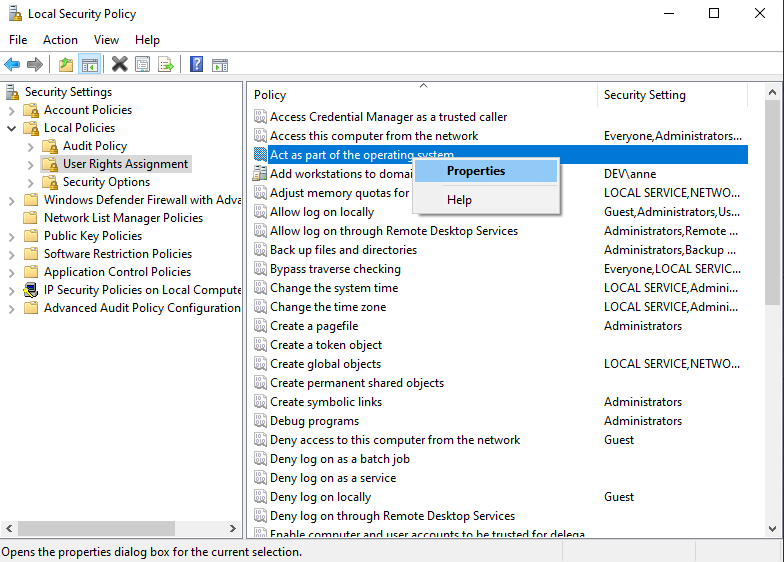Select Security Options in the tree
Viewport: 784px width, 562px height.
(106, 182)
